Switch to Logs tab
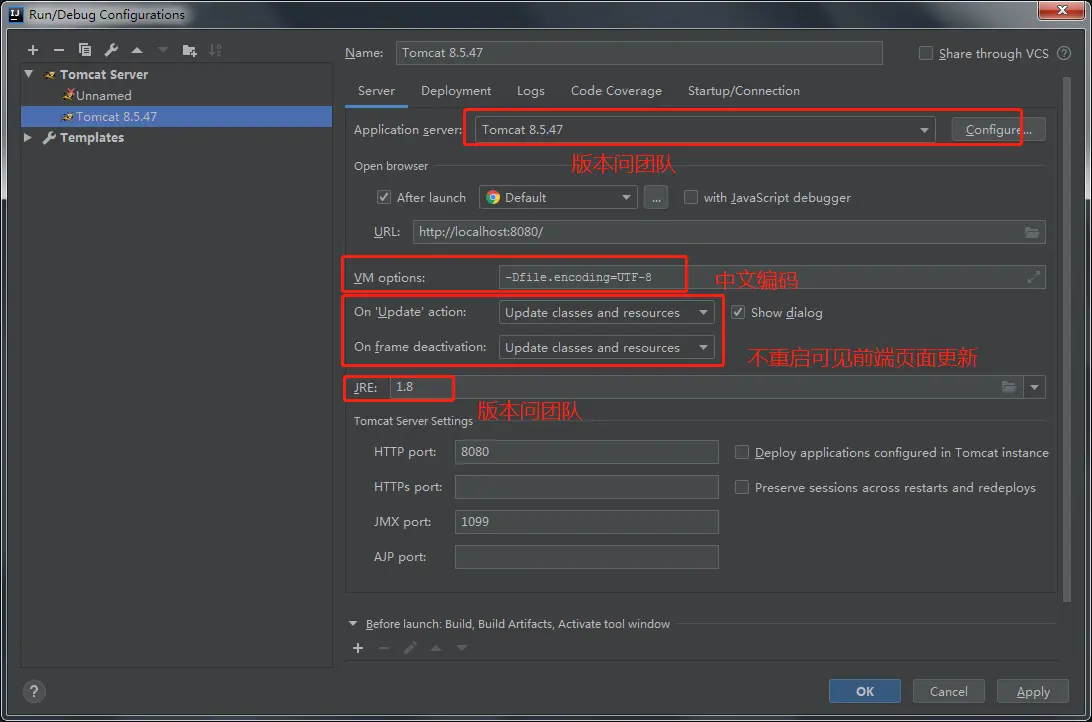Image resolution: width=1092 pixels, height=722 pixels. [x=531, y=91]
